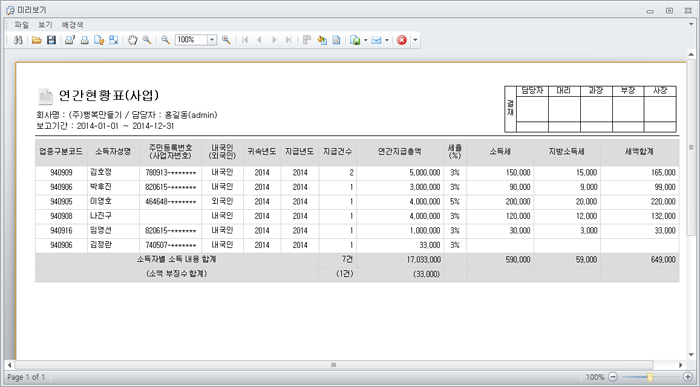Click the quick print printer icon
Screen dimensions: 700x387
[x=84, y=40]
